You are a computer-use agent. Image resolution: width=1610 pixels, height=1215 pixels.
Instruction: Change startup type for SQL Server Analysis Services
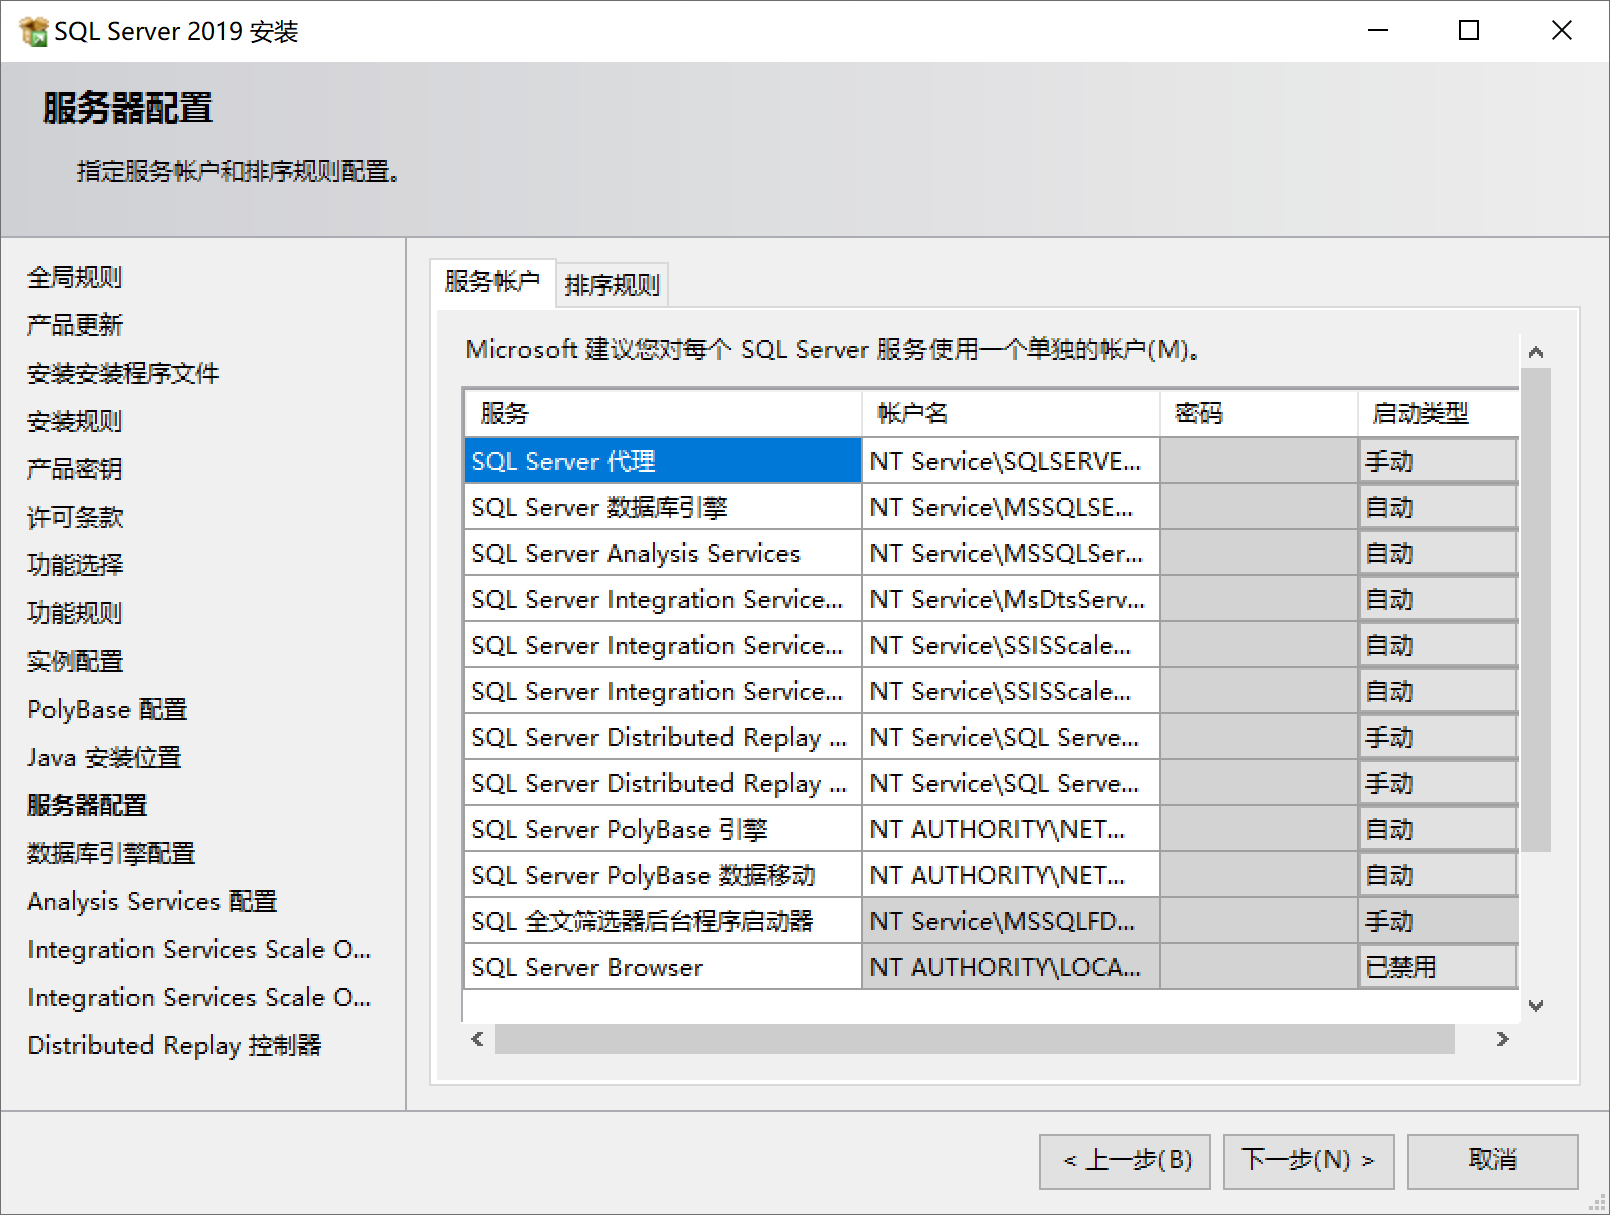pyautogui.click(x=1438, y=553)
